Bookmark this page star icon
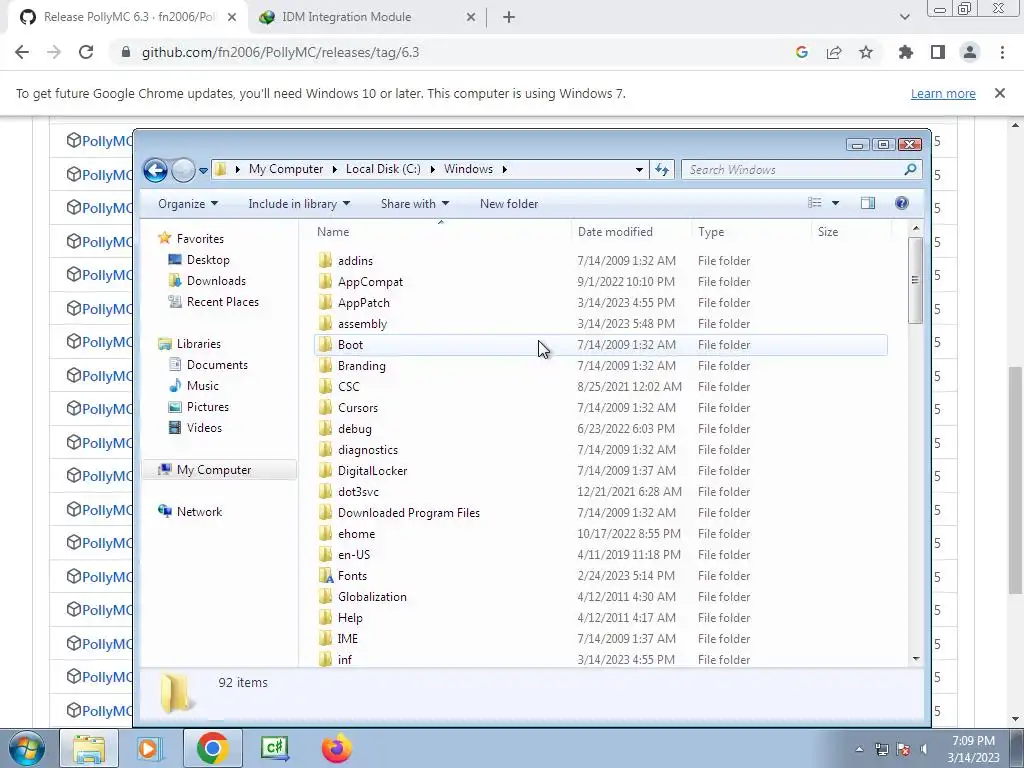This screenshot has height=768, width=1024. (x=866, y=52)
